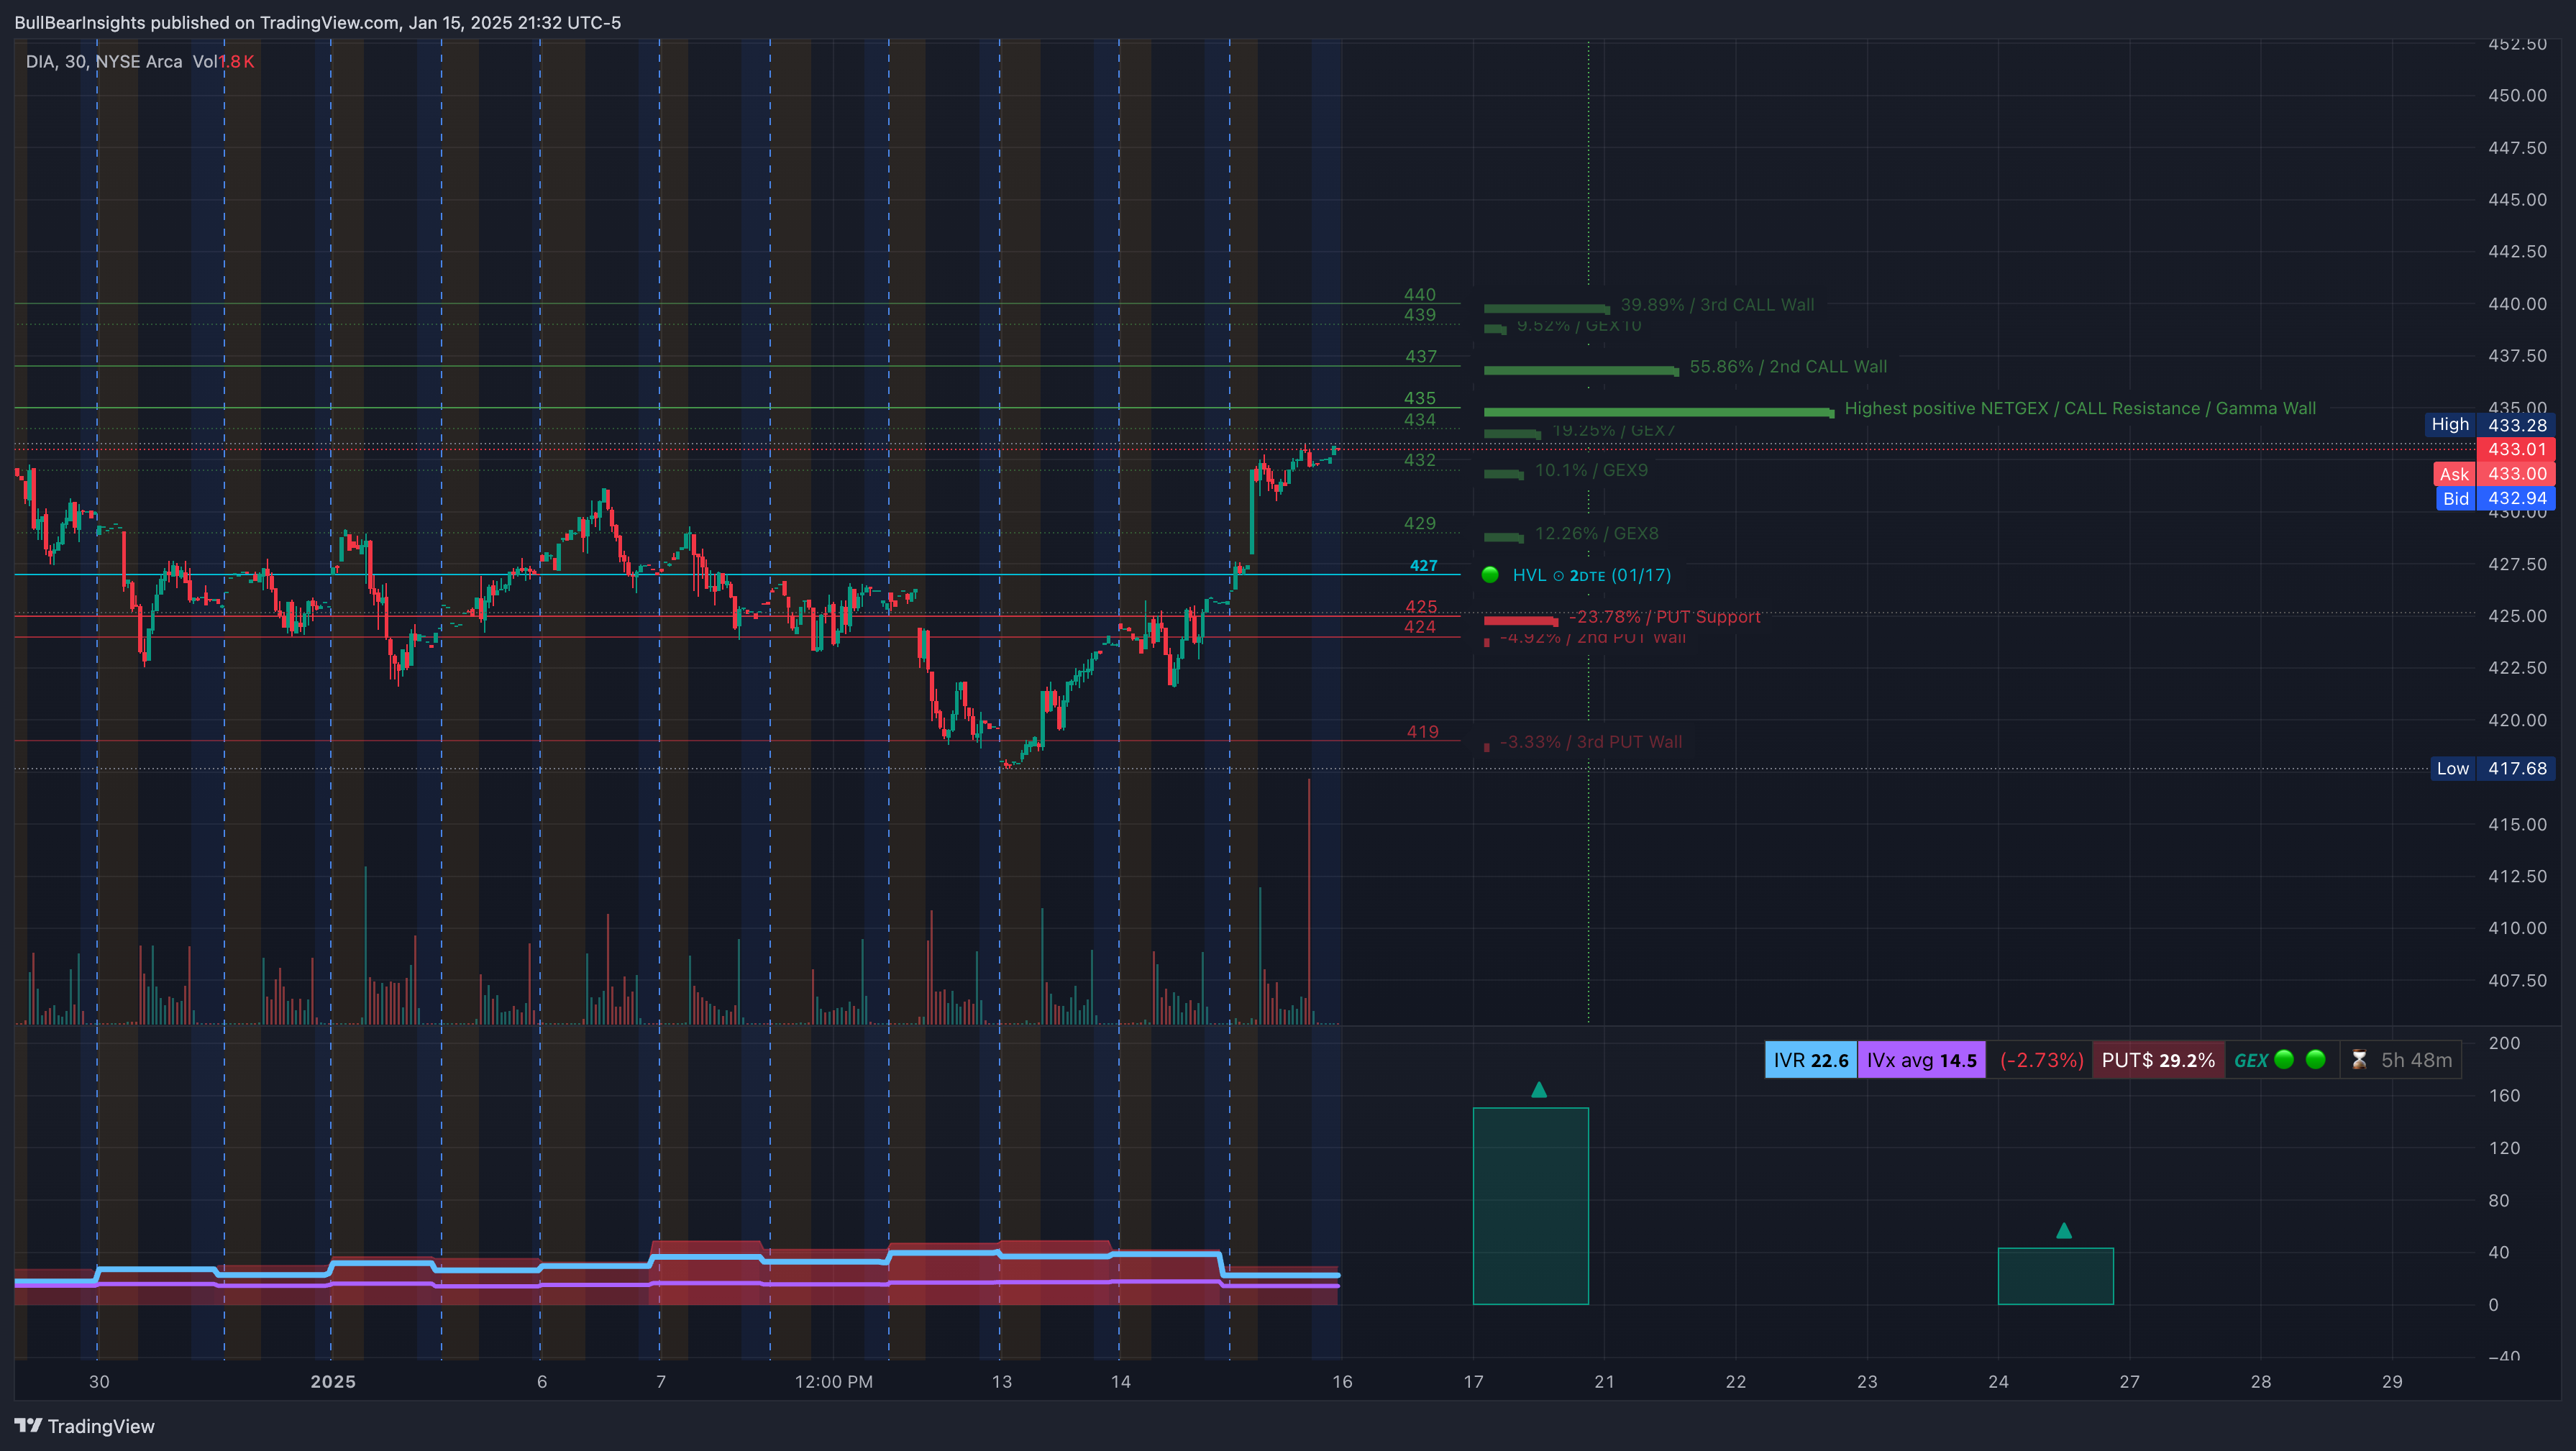The height and width of the screenshot is (1451, 2576).
Task: Click the red PUT Support bar
Action: click(1521, 620)
